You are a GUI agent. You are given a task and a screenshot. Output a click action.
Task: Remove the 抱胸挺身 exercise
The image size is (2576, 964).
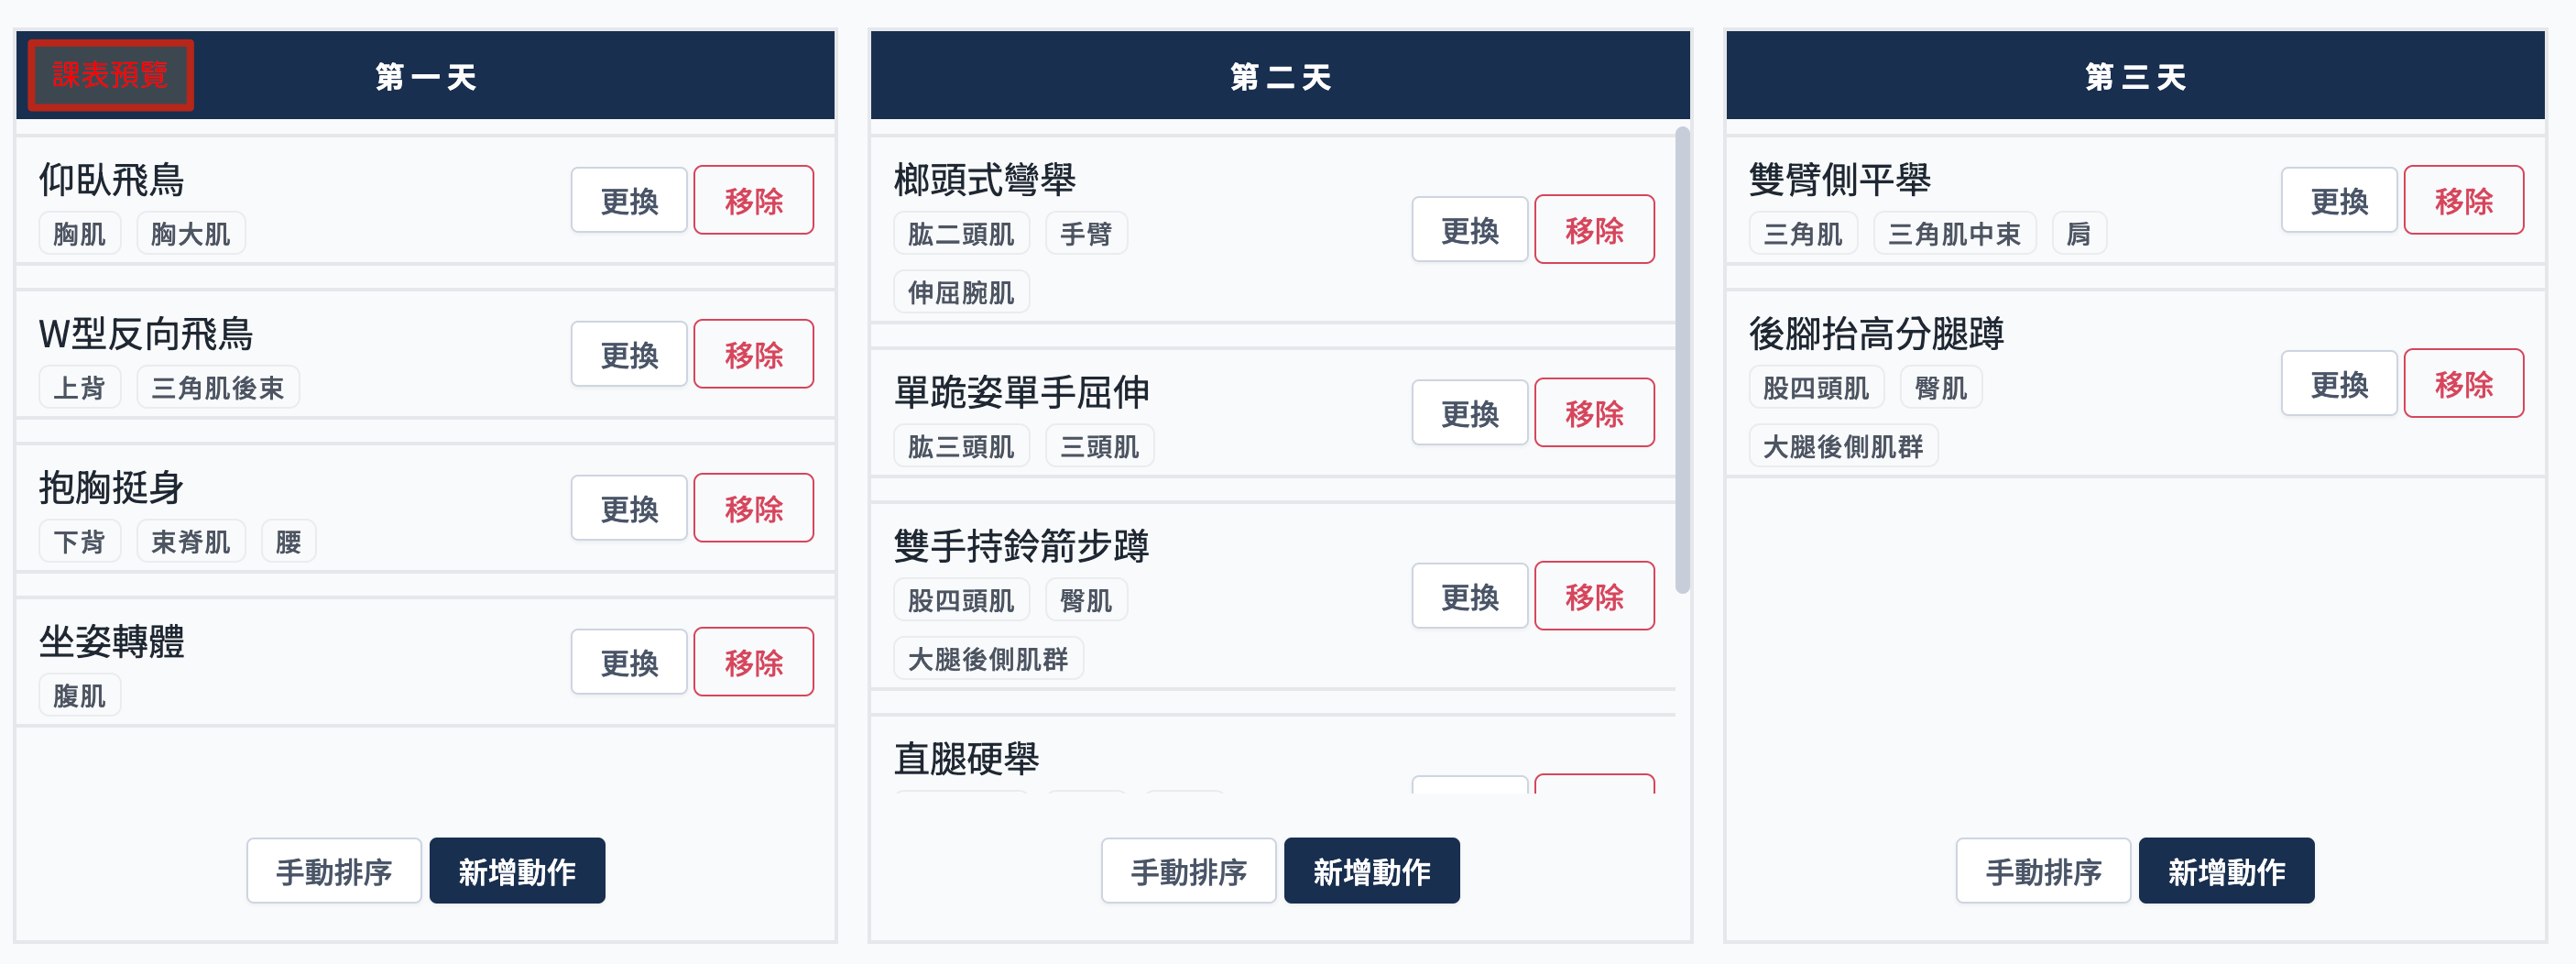(x=753, y=509)
